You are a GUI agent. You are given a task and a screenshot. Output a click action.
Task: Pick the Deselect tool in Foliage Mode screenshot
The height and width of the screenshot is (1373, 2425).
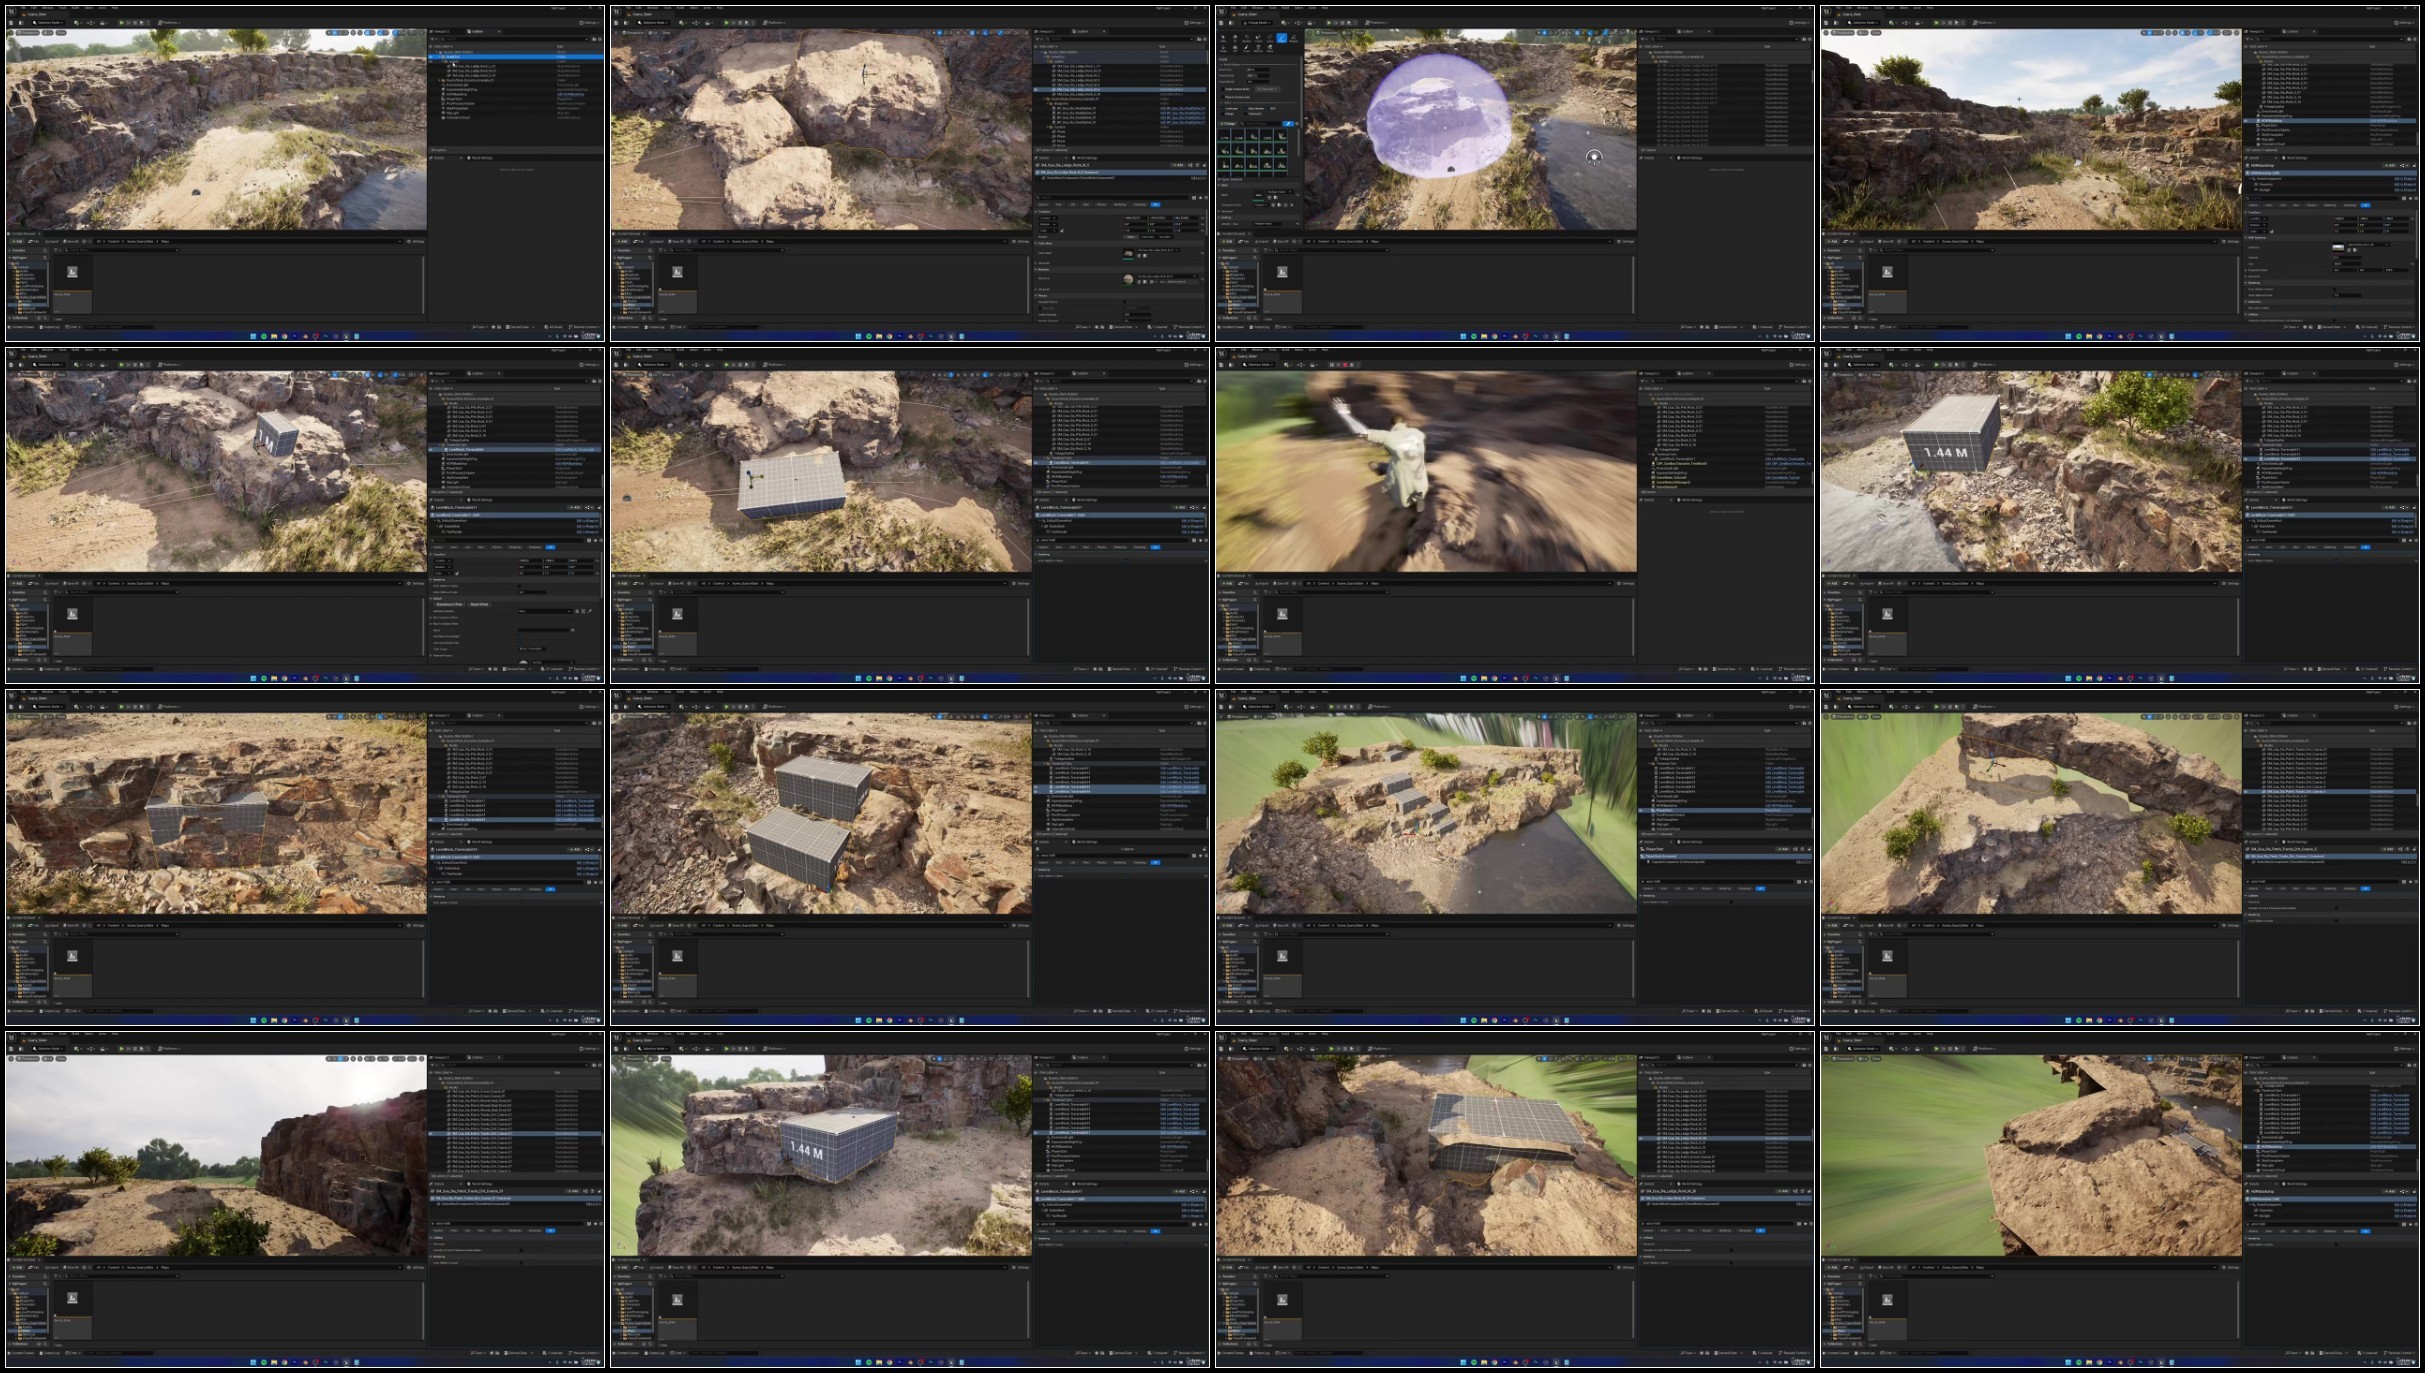tap(1247, 38)
